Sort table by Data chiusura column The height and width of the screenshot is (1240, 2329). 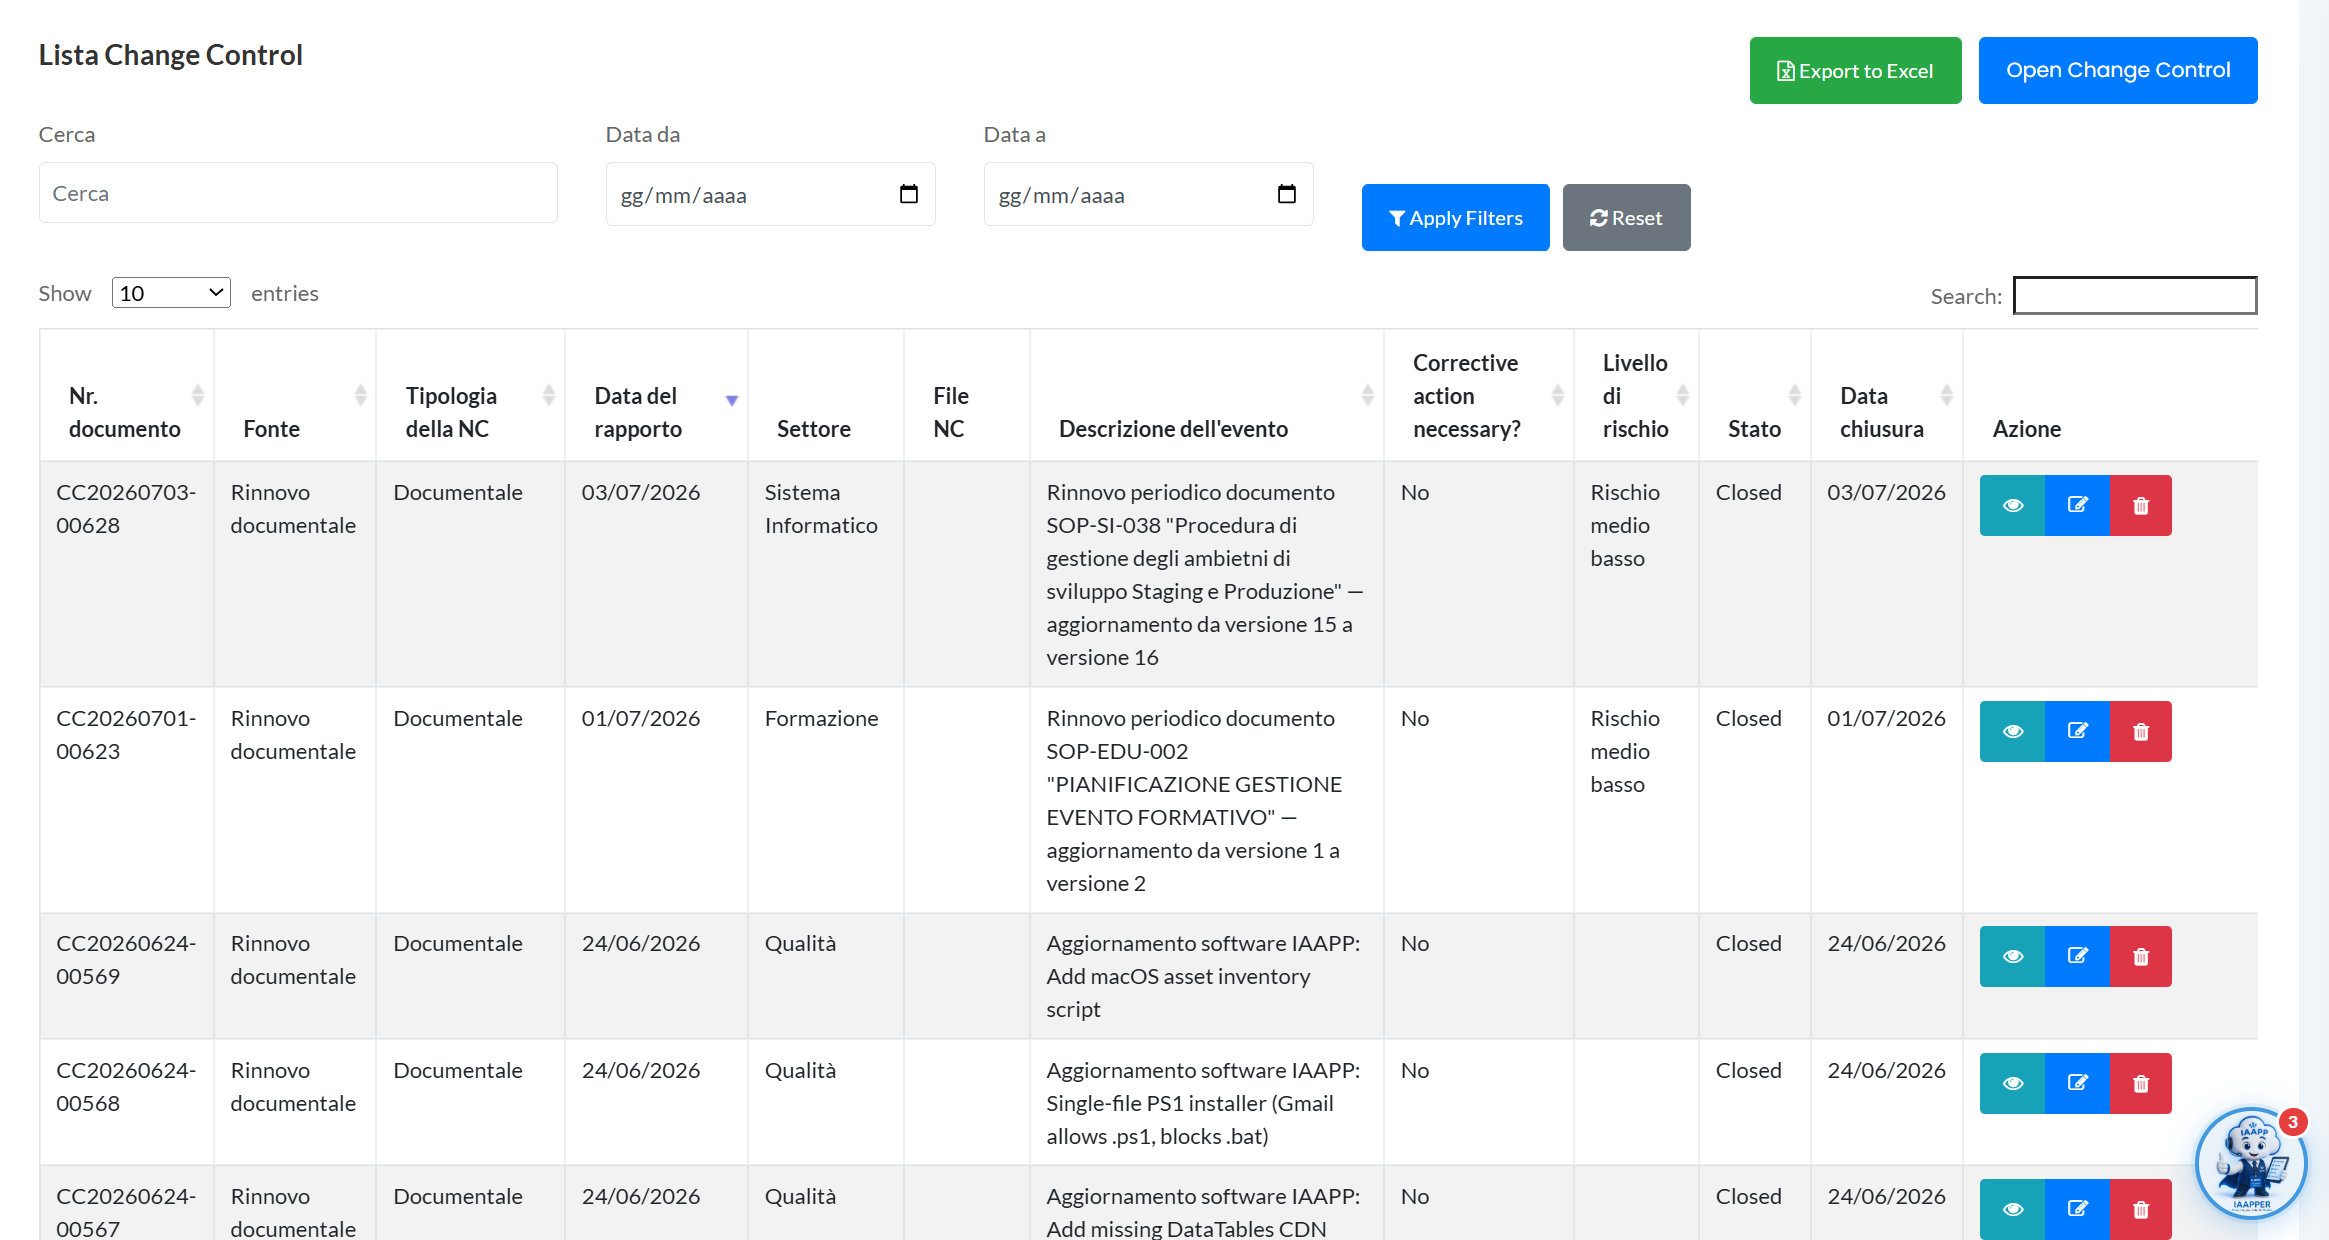click(1886, 395)
